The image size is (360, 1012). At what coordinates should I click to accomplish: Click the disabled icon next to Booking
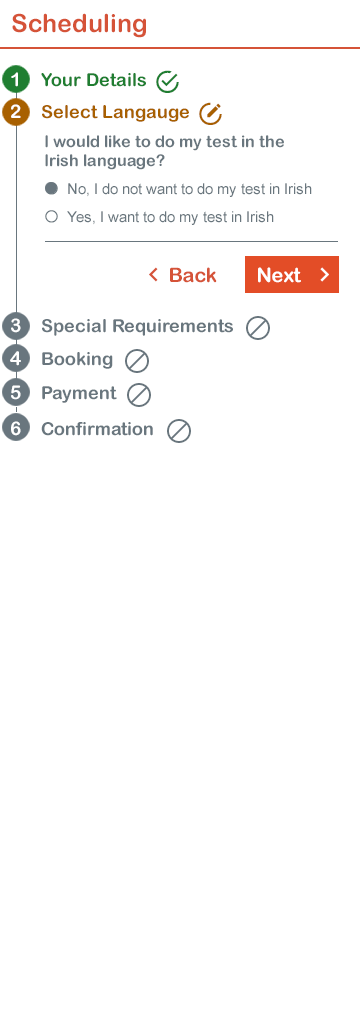(137, 361)
